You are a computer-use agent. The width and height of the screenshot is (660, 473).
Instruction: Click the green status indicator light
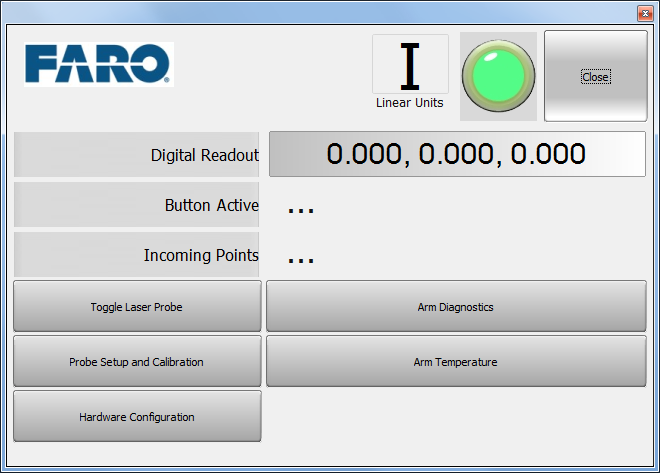498,76
